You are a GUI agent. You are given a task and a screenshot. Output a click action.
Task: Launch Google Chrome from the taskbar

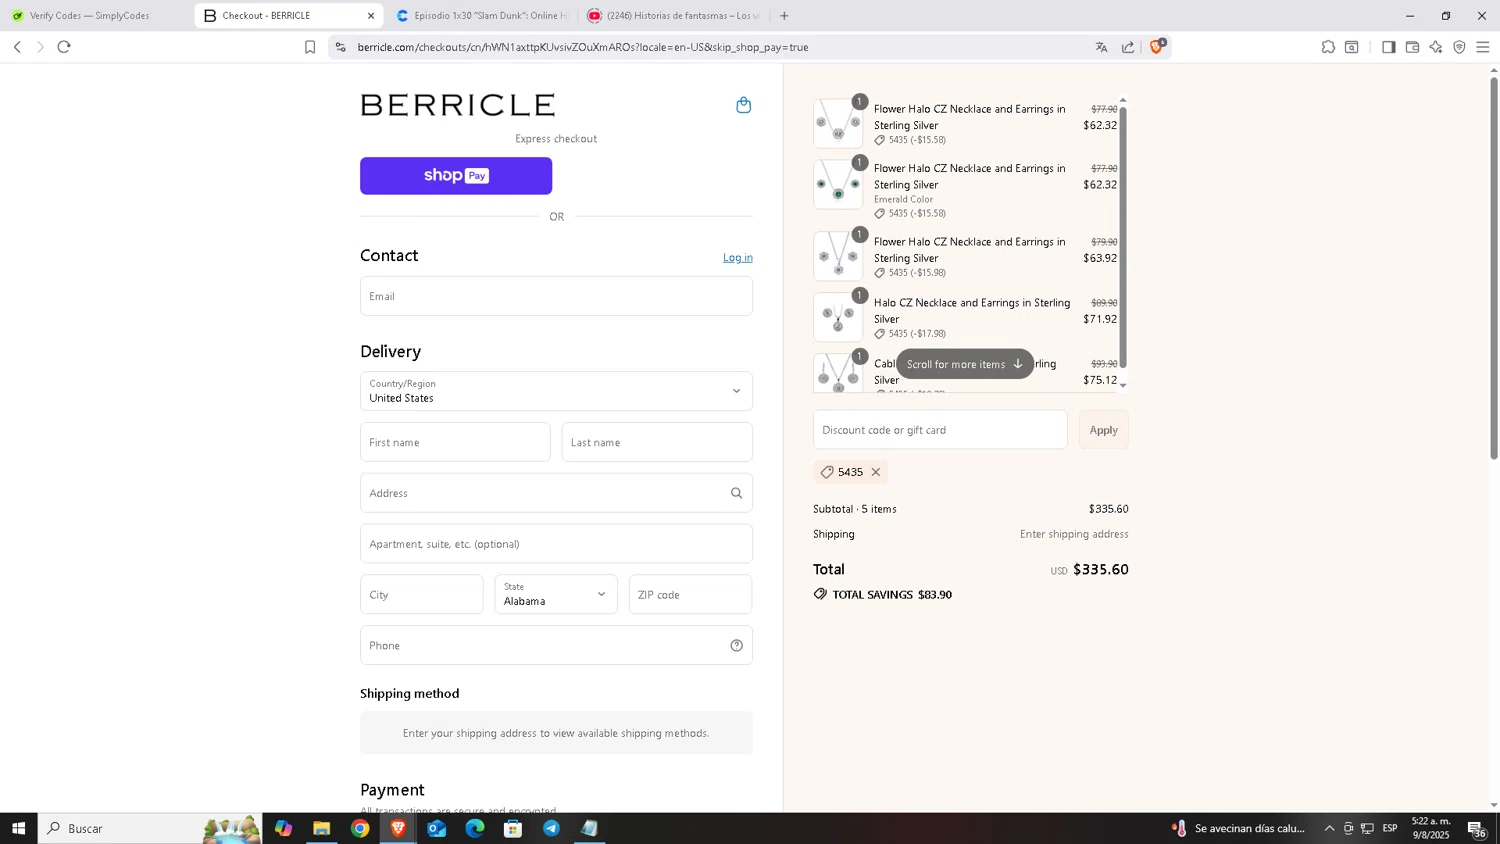point(360,828)
